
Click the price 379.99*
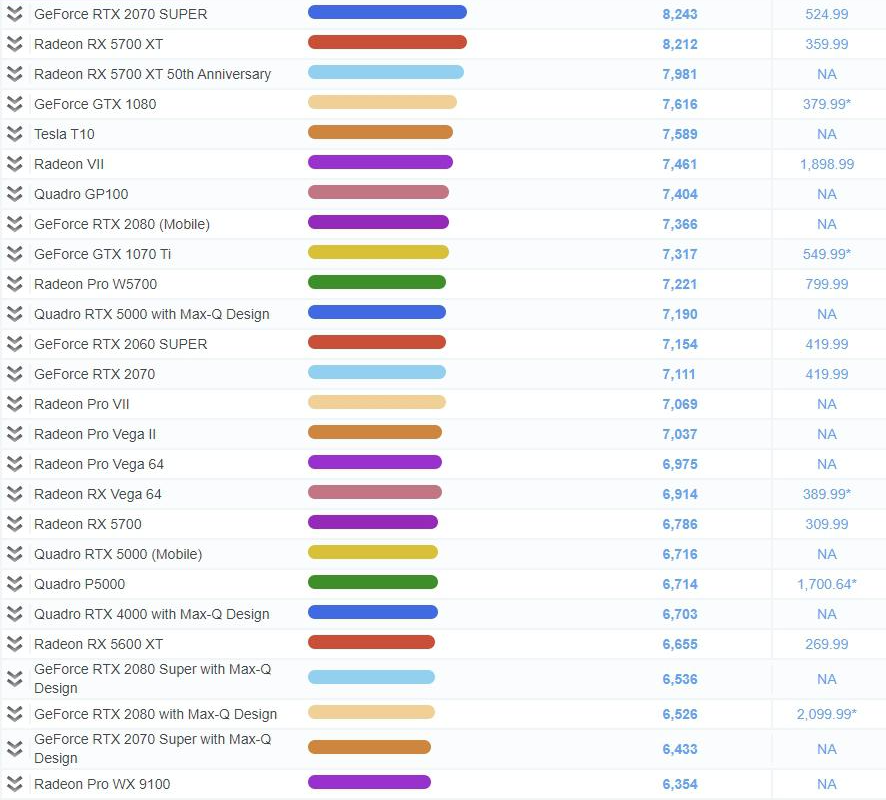[827, 104]
